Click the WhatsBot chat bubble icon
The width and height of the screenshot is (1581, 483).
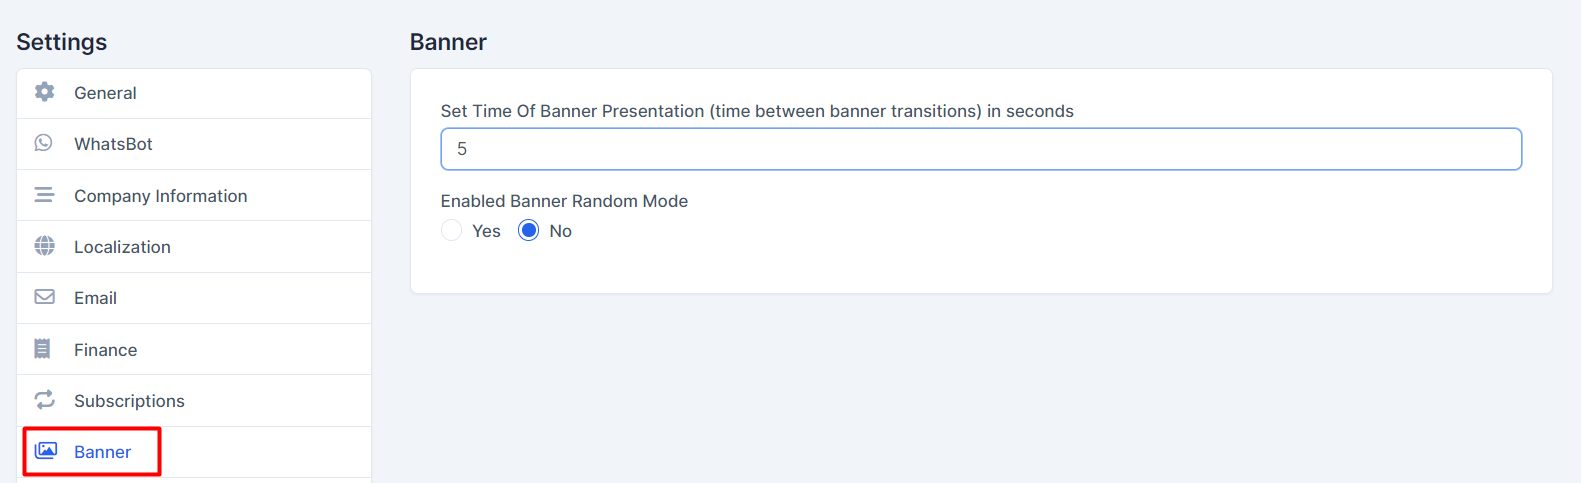point(44,143)
